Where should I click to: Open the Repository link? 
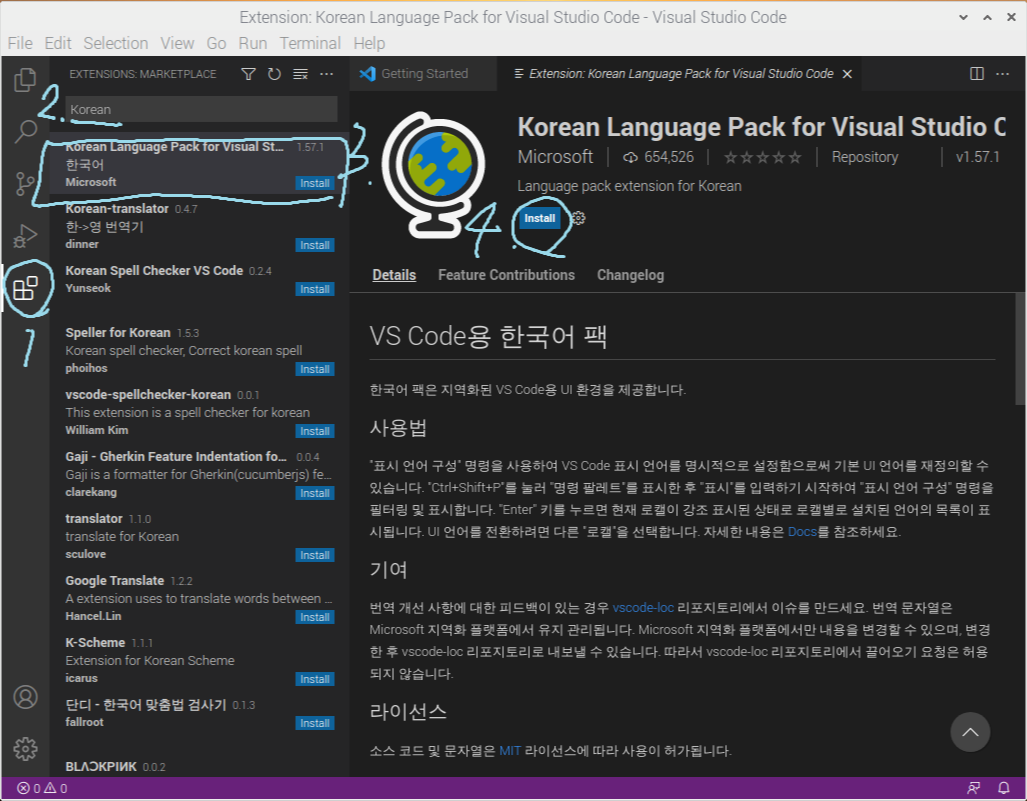click(x=865, y=157)
